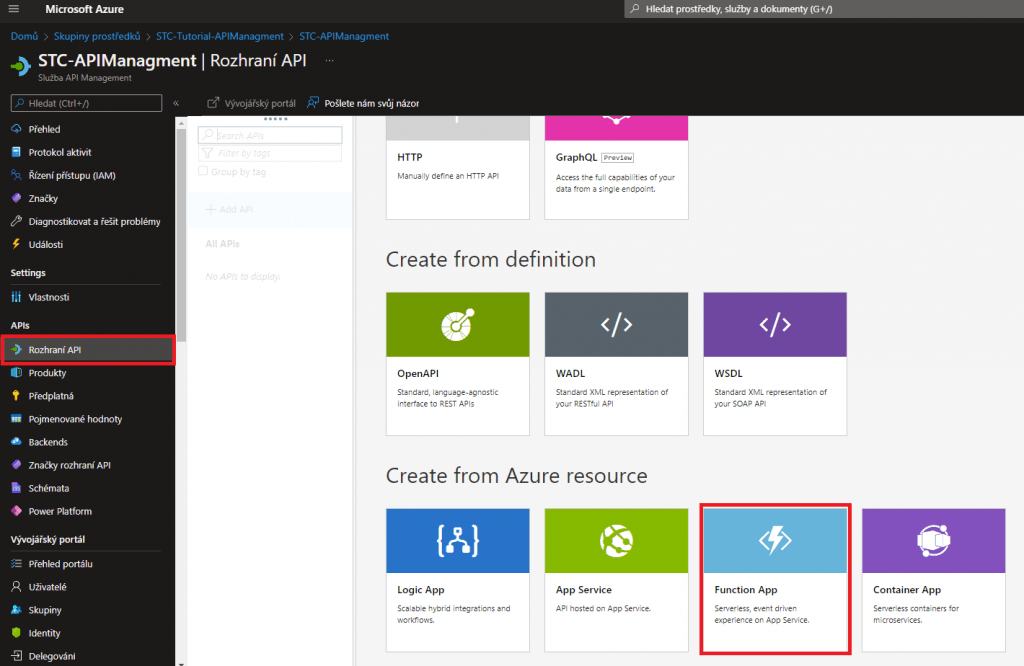Select the Logic App tile icon
The width and height of the screenshot is (1024, 666).
[x=457, y=541]
